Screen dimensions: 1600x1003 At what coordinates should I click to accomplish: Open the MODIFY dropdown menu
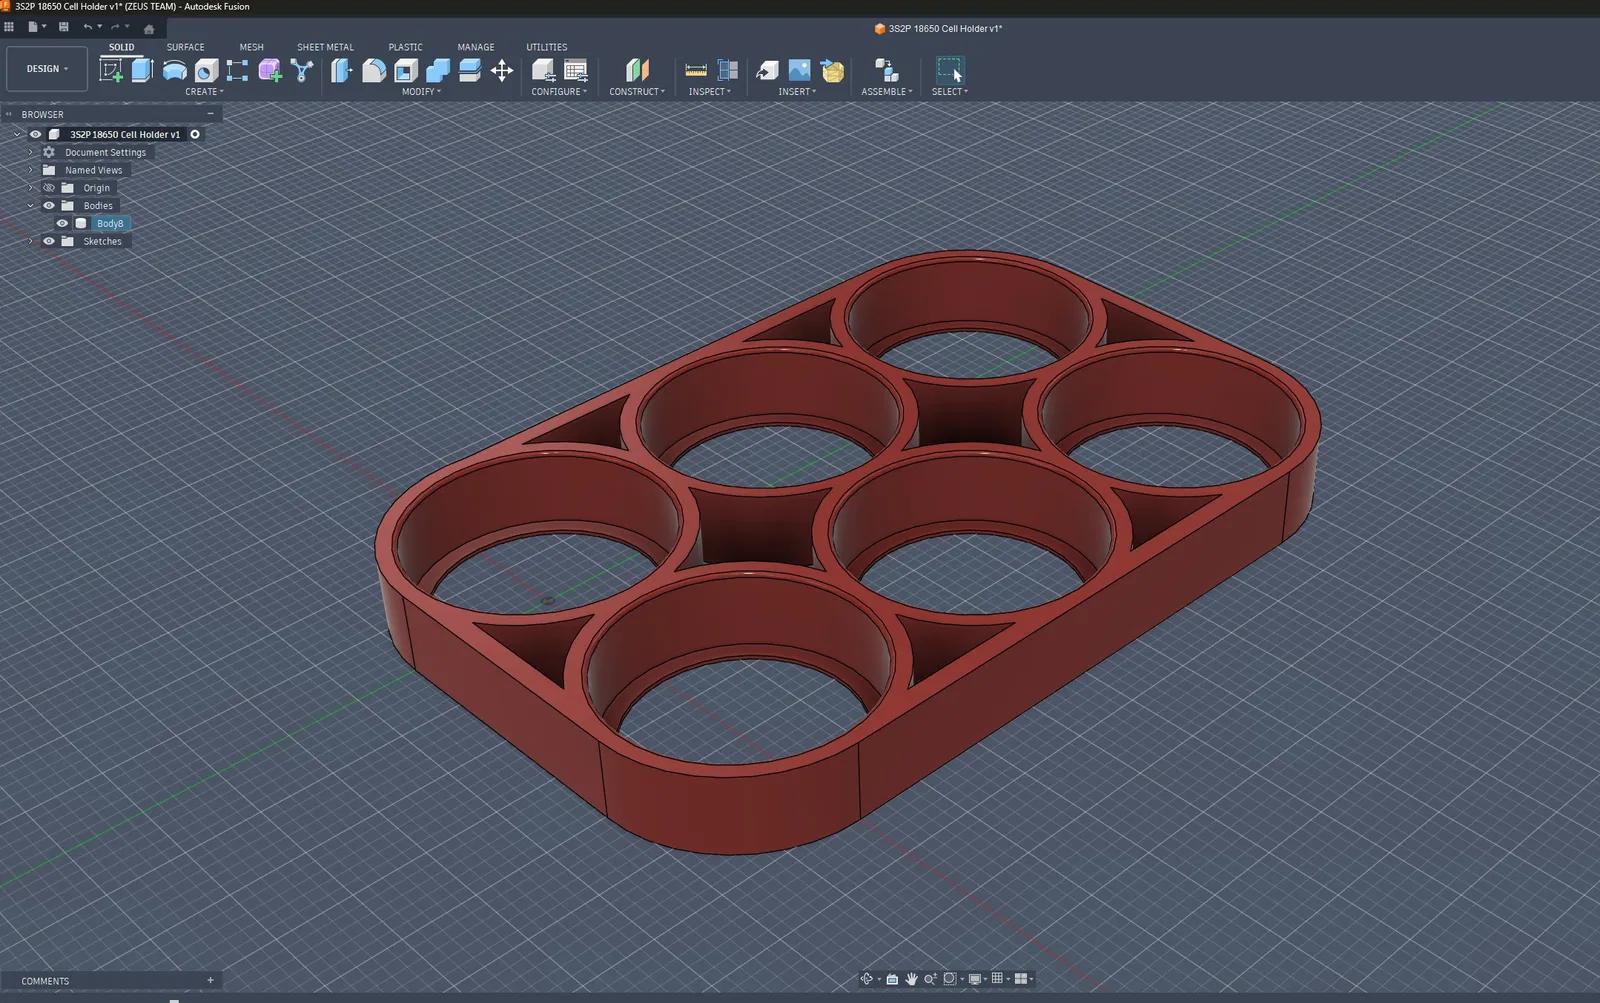tap(421, 92)
